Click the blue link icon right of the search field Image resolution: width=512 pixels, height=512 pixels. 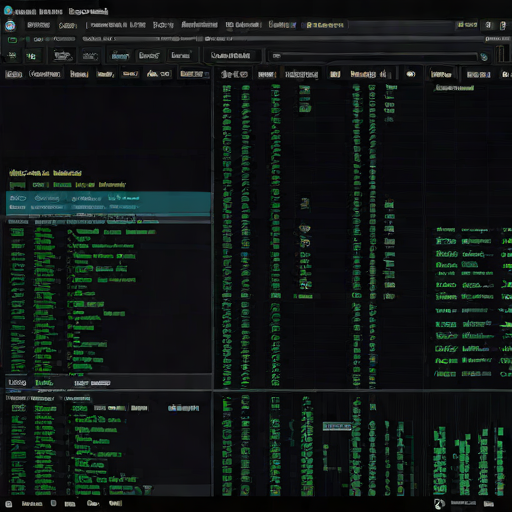pyautogui.click(x=484, y=57)
